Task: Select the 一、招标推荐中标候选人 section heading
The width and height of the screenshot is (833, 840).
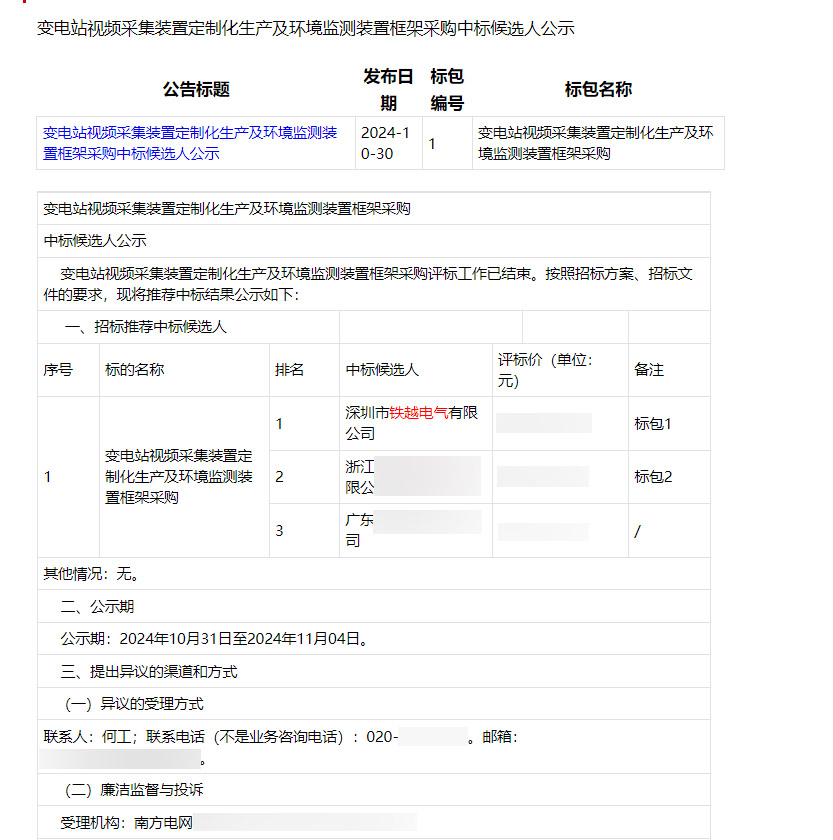Action: point(146,327)
